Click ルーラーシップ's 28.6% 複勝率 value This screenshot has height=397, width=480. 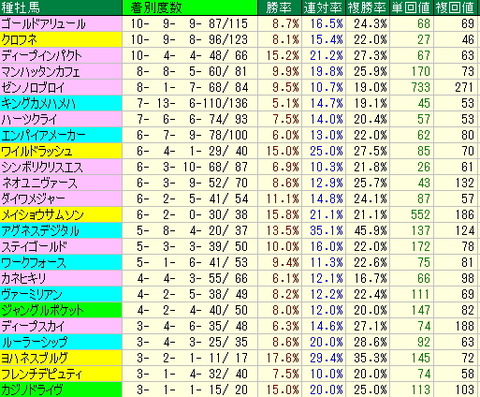370,342
